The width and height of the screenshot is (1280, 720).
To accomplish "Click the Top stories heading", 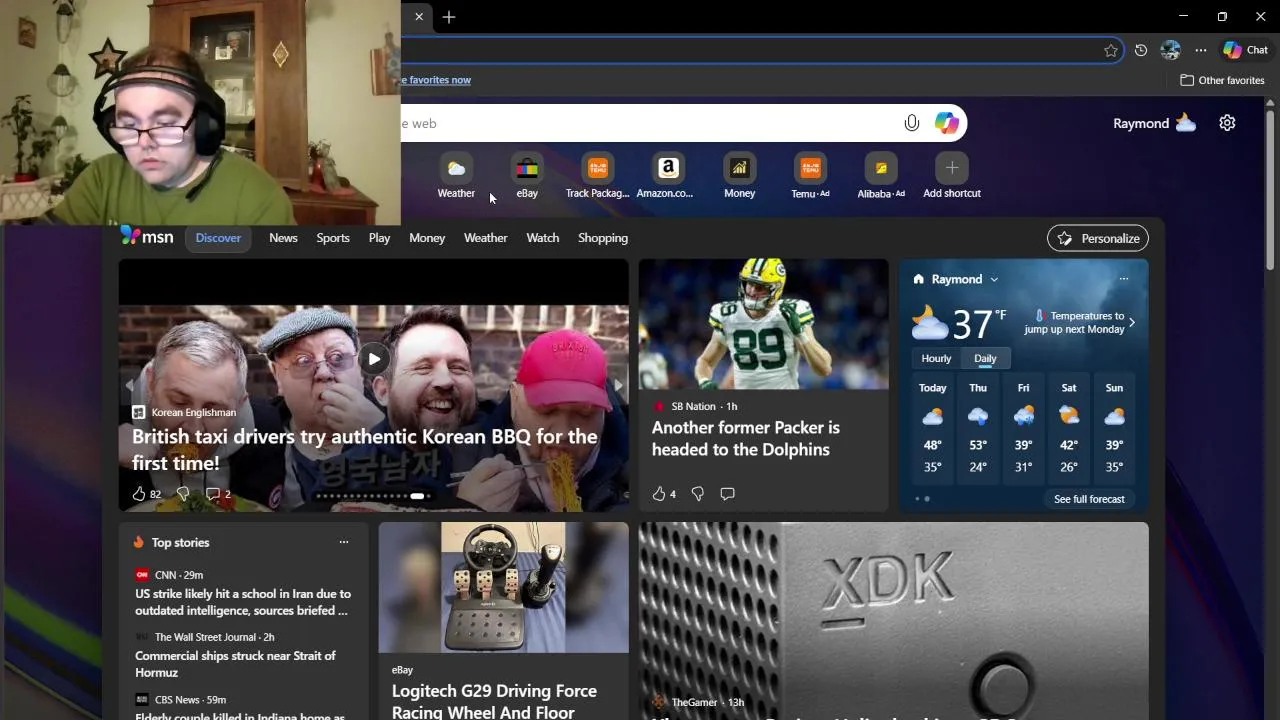I will [180, 542].
